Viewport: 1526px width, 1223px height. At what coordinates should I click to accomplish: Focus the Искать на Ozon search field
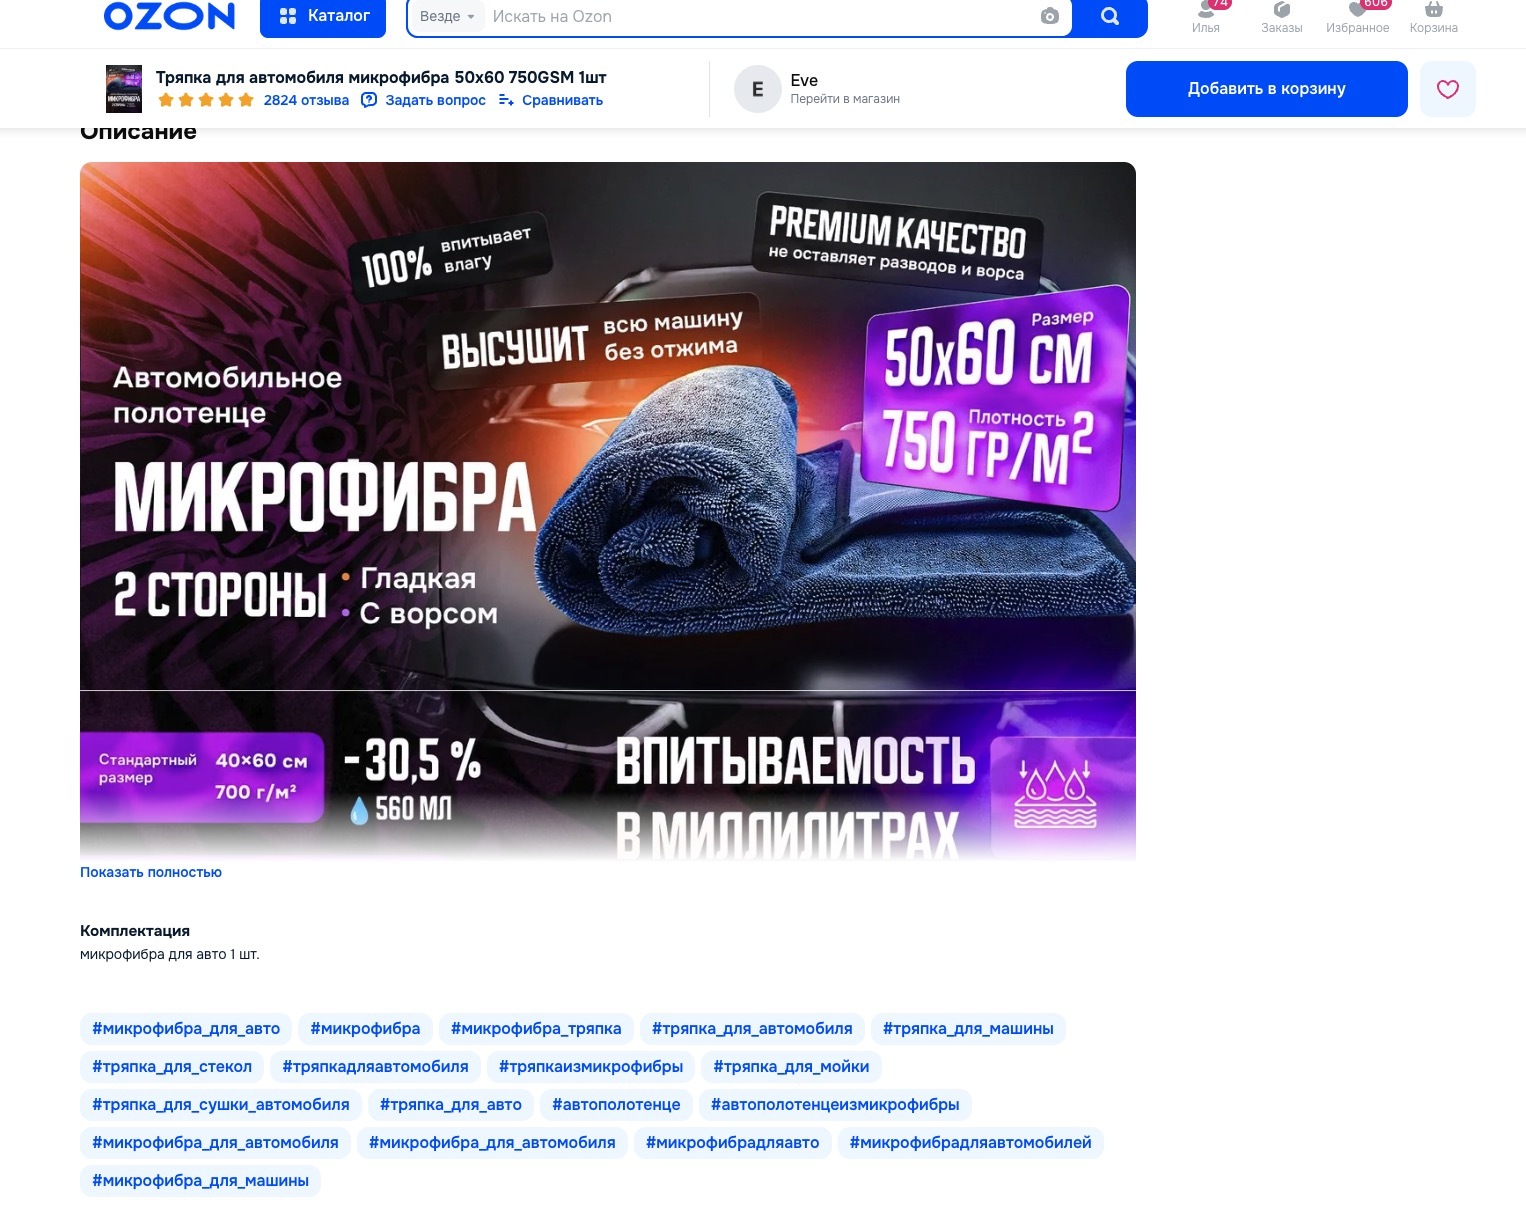pyautogui.click(x=760, y=17)
